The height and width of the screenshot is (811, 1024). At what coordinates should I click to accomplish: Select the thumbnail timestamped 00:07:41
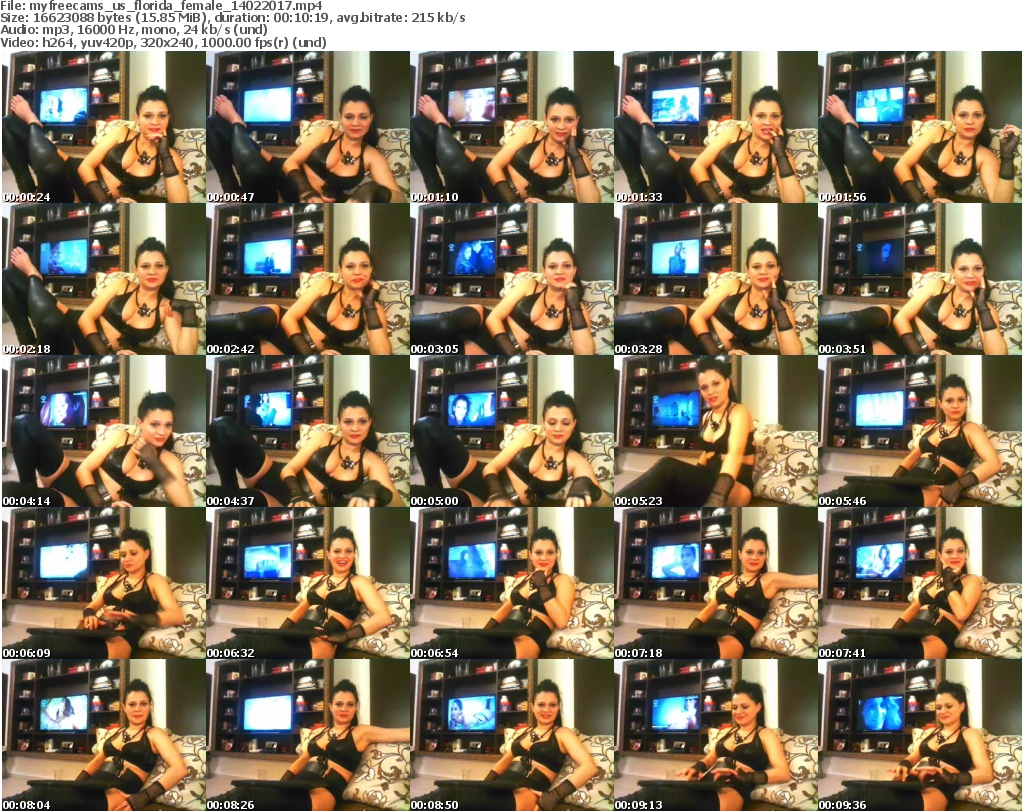coord(920,584)
